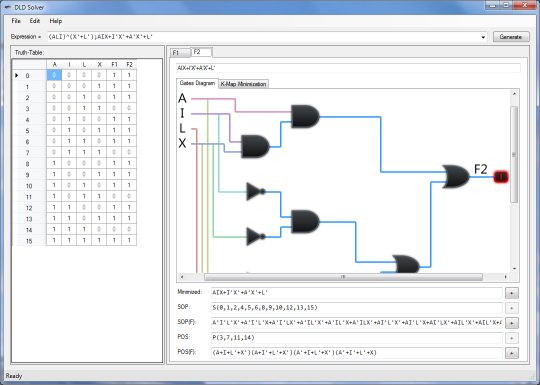
Task: Click the diagram scroll left arrow
Action: 182,277
